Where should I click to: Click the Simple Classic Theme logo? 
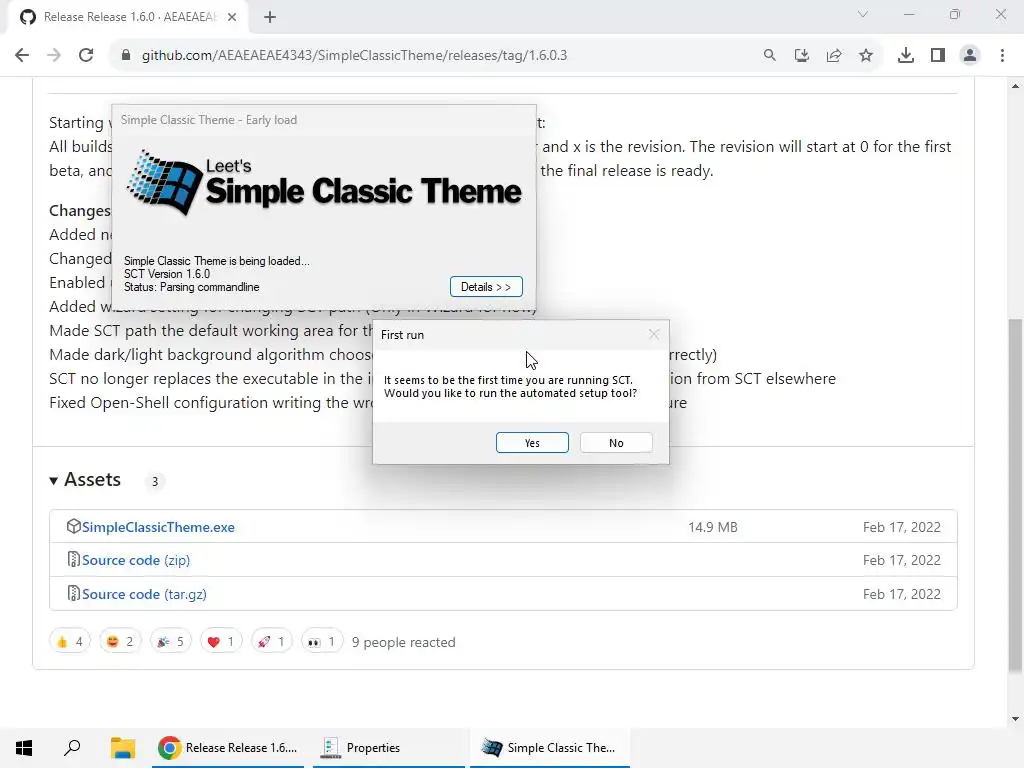tap(325, 184)
